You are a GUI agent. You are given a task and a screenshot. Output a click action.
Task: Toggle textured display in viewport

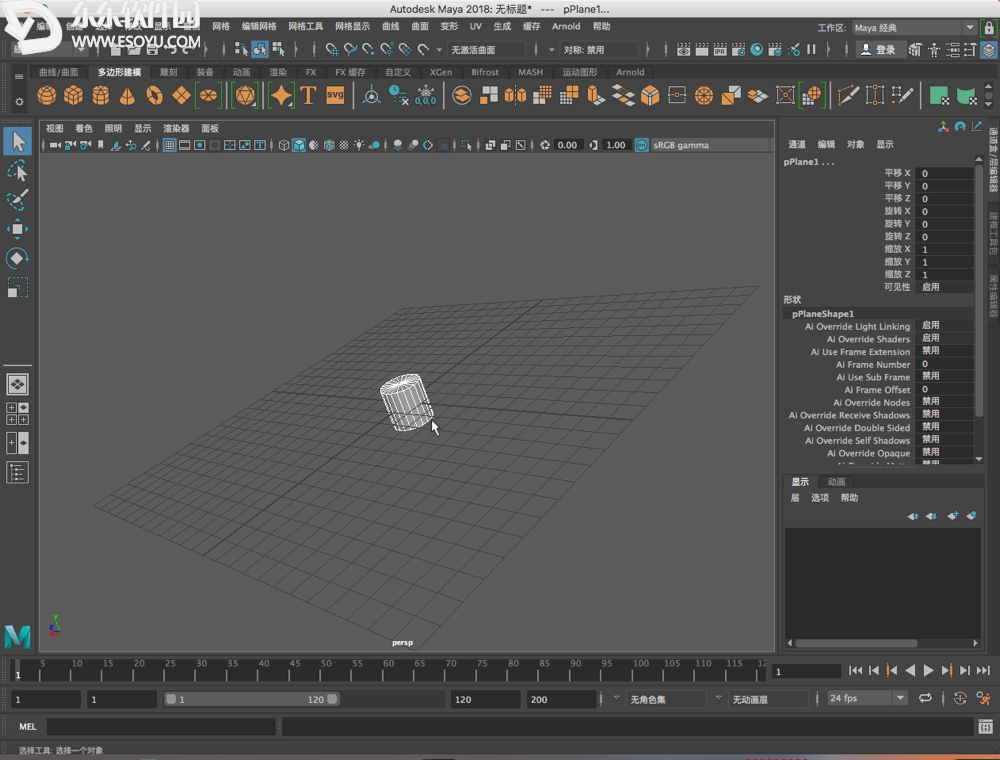click(x=344, y=145)
